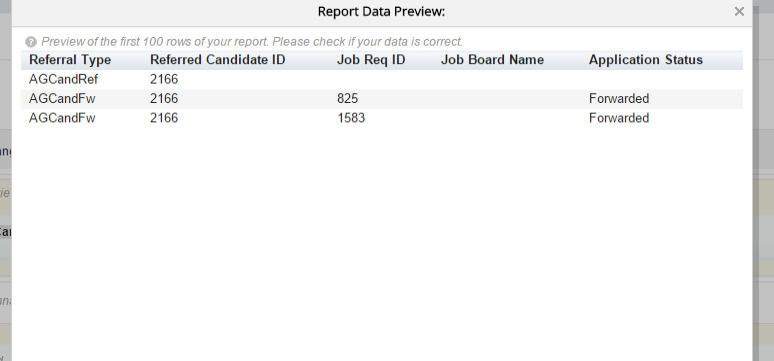Image resolution: width=774 pixels, height=361 pixels.
Task: Click the Report Data Preview title
Action: 381,11
